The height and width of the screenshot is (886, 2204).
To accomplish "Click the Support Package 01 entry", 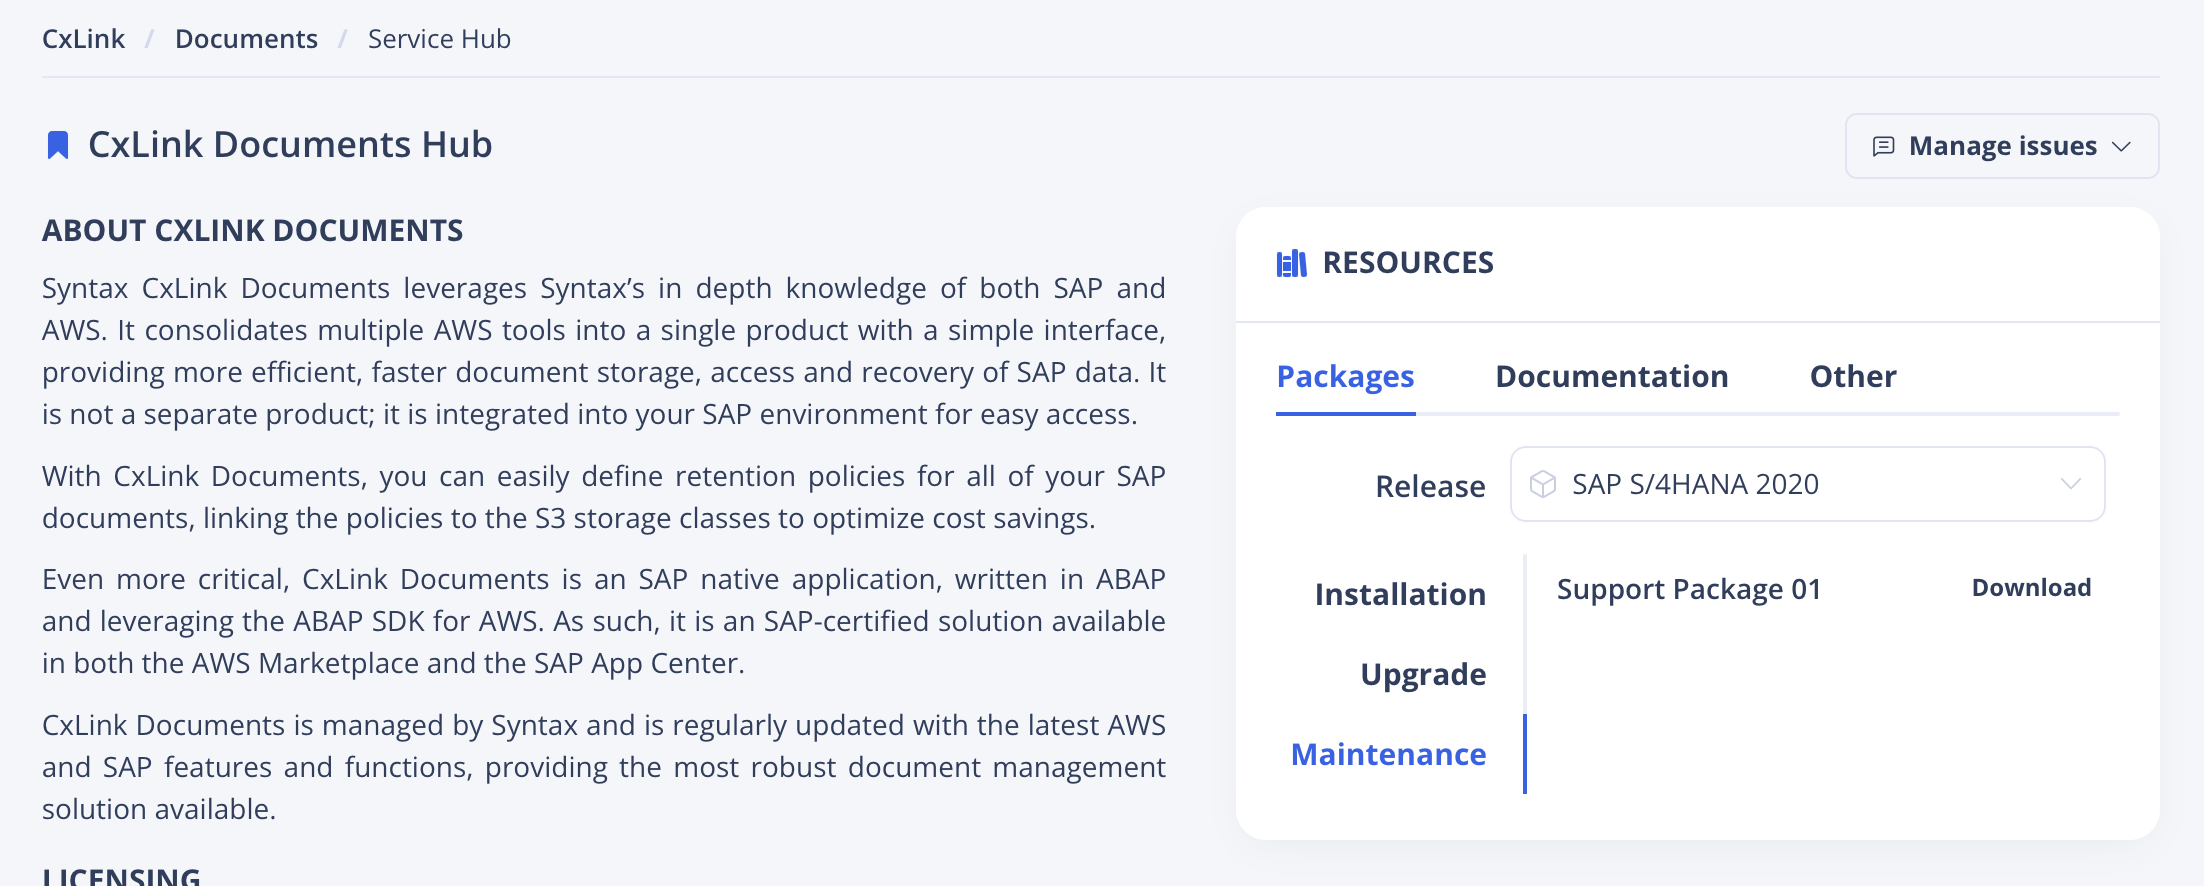I will [x=1688, y=590].
